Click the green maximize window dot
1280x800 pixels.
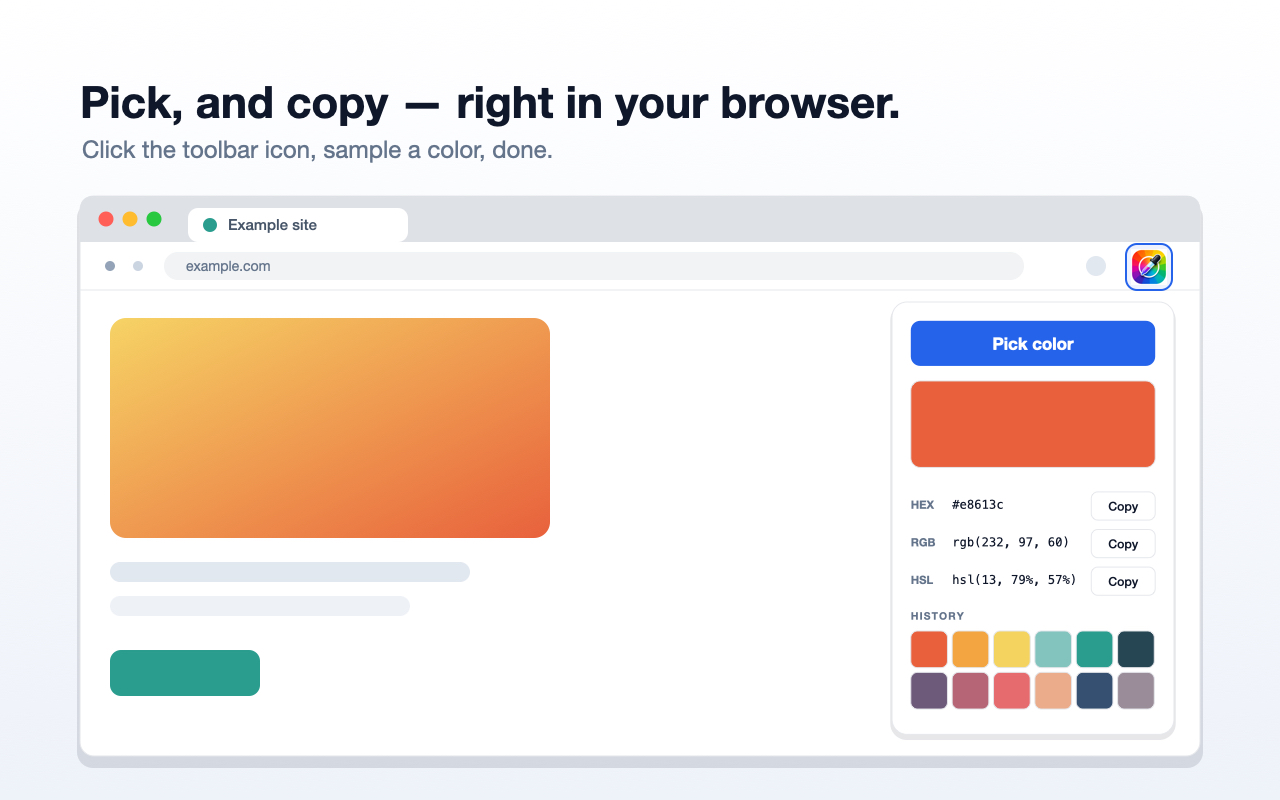154,219
